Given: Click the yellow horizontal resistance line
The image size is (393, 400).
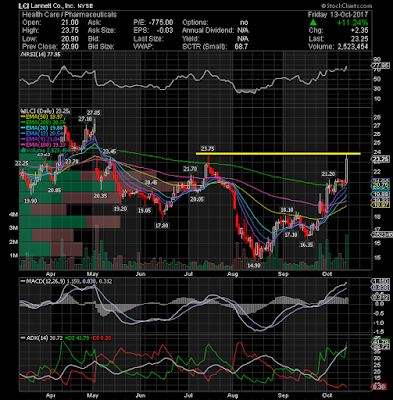Looking at the screenshot, I should (x=278, y=154).
